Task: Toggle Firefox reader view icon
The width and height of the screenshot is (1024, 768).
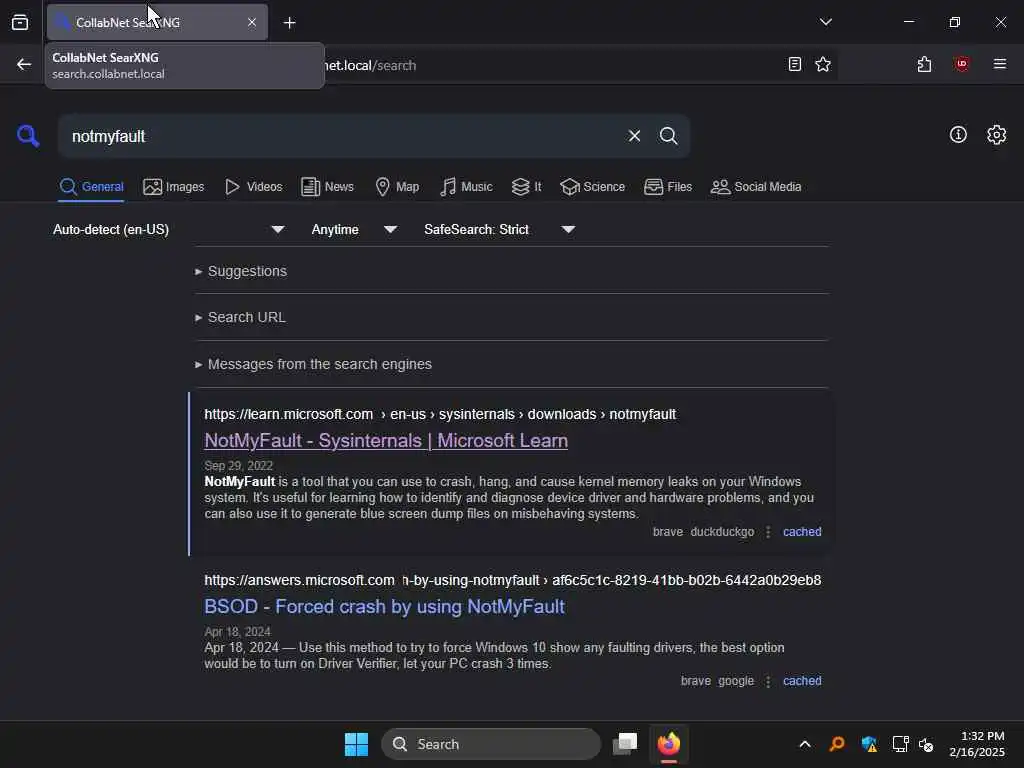Action: coord(795,64)
